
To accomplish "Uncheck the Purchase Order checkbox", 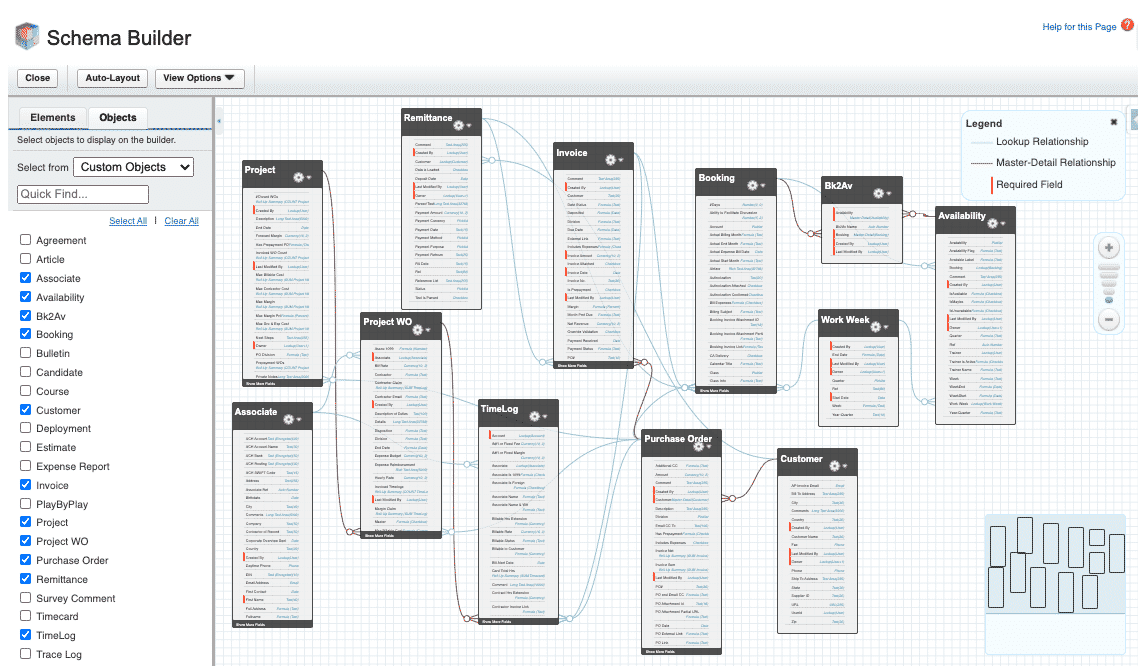I will point(25,559).
